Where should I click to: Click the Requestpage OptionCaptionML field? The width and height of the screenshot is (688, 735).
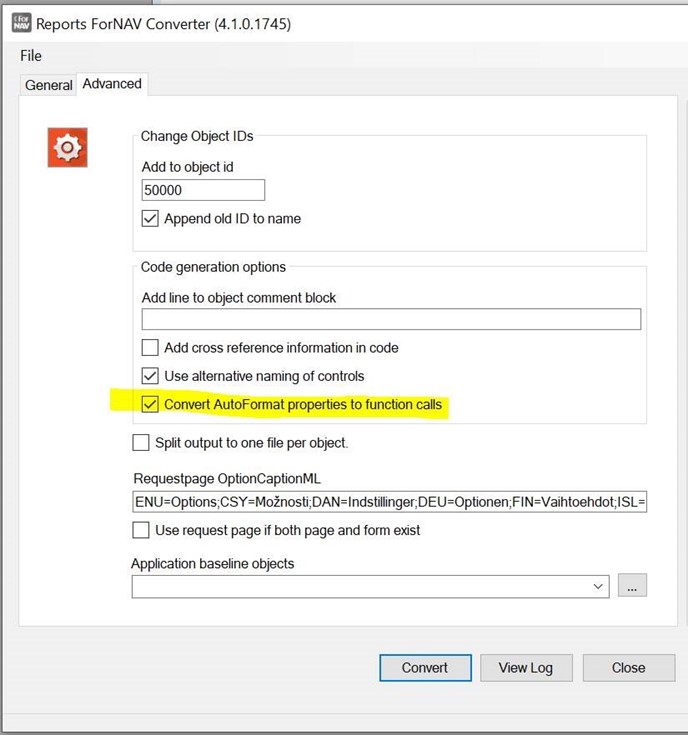tap(389, 502)
